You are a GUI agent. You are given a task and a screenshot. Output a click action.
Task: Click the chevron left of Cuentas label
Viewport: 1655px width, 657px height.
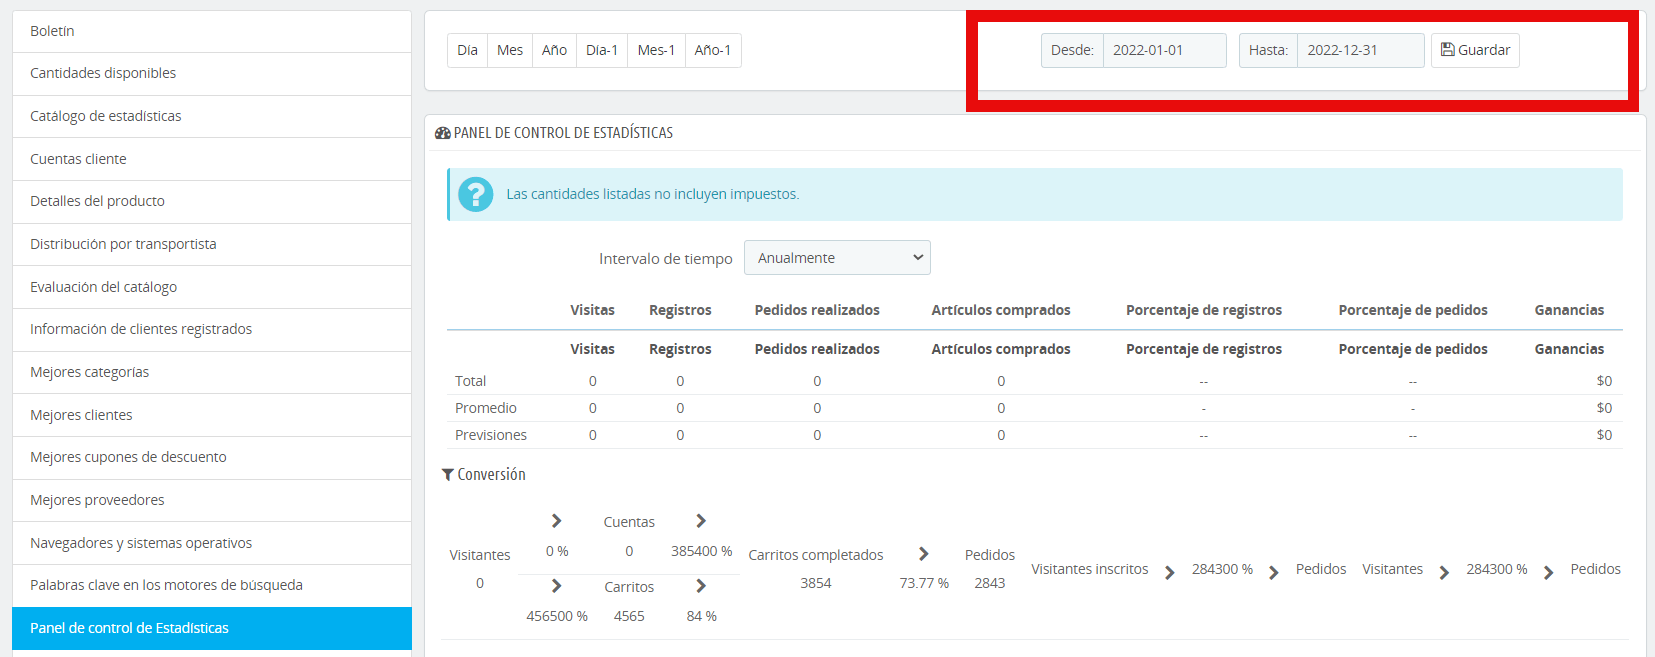[557, 521]
